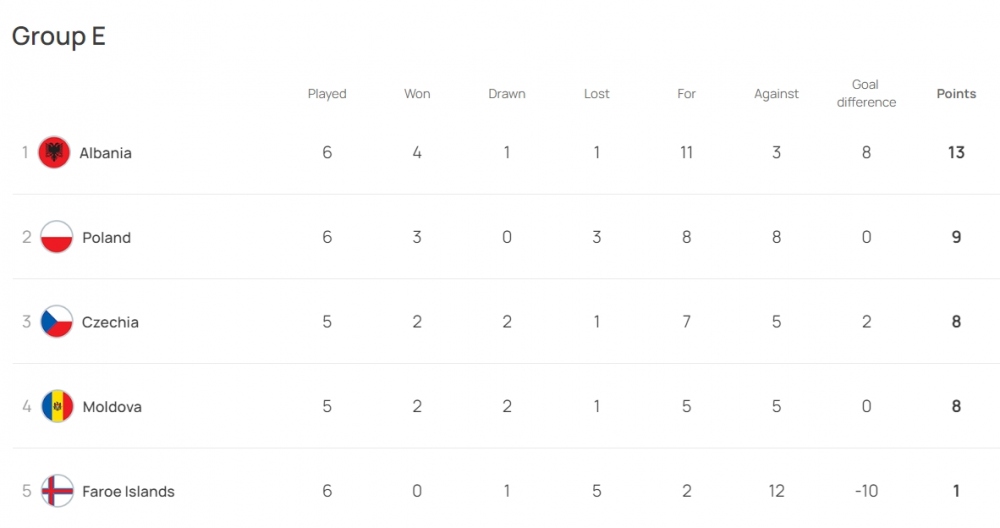Screen dimensions: 1000x528
Task: Click the Lost column header
Action: 597,94
